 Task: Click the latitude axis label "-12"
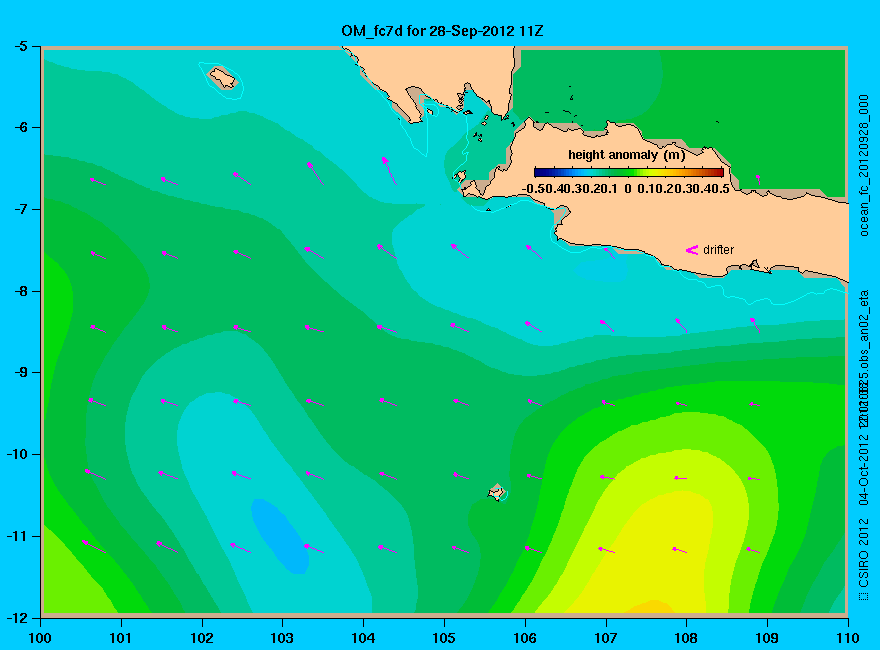tap(17, 618)
